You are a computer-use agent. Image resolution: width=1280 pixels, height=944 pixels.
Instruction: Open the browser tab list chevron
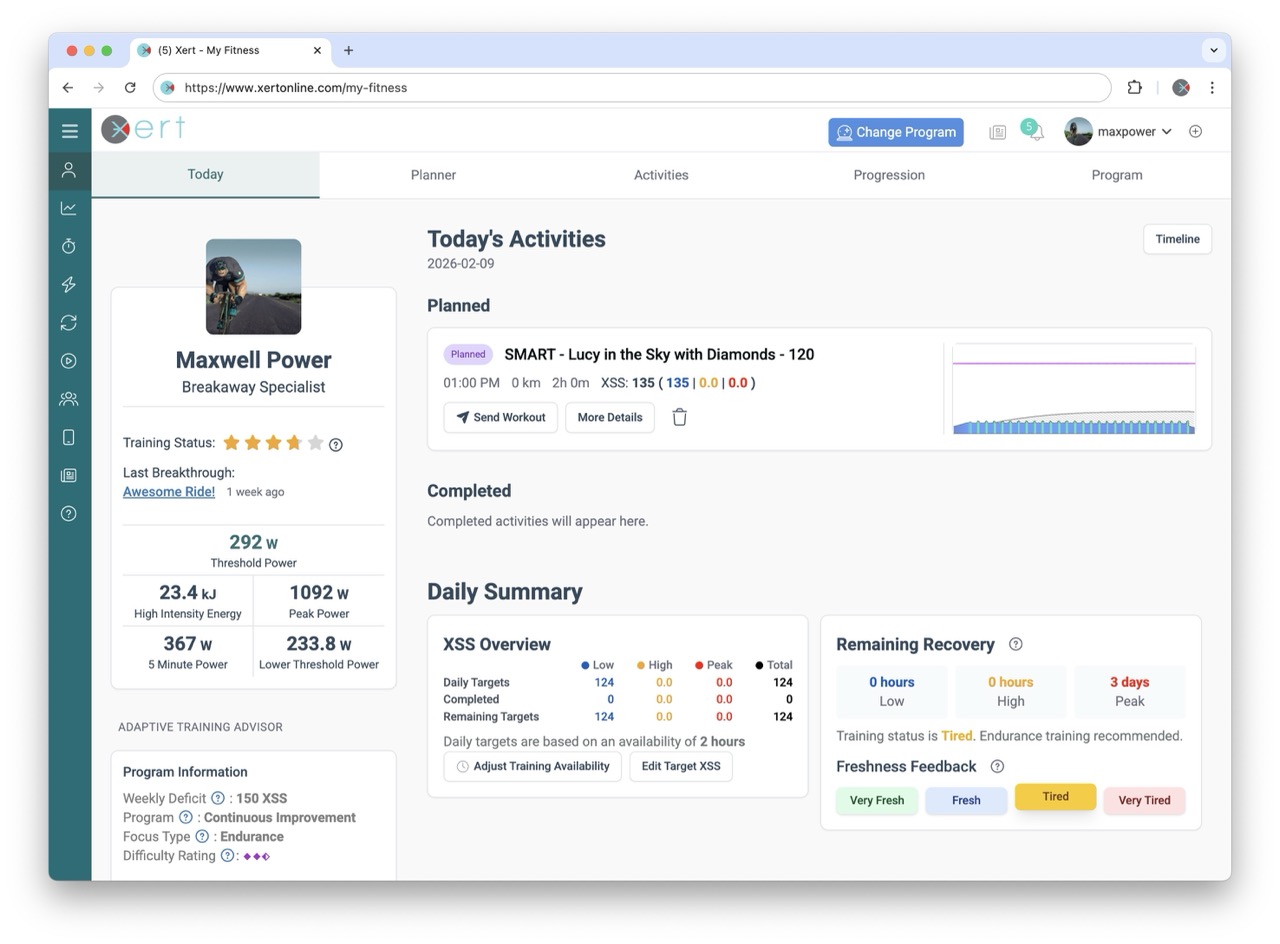[1213, 50]
